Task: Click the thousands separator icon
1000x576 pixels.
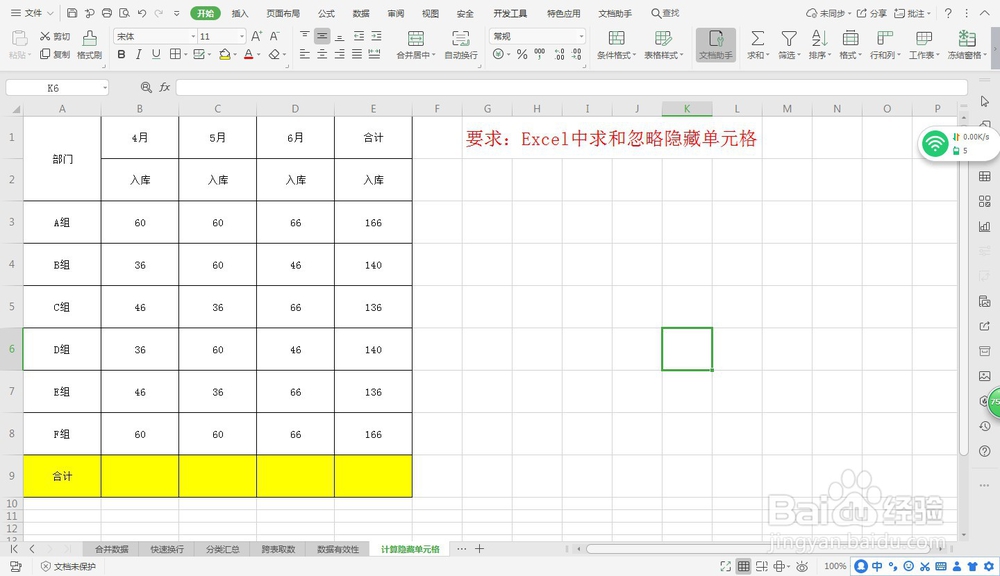Action: pyautogui.click(x=540, y=54)
